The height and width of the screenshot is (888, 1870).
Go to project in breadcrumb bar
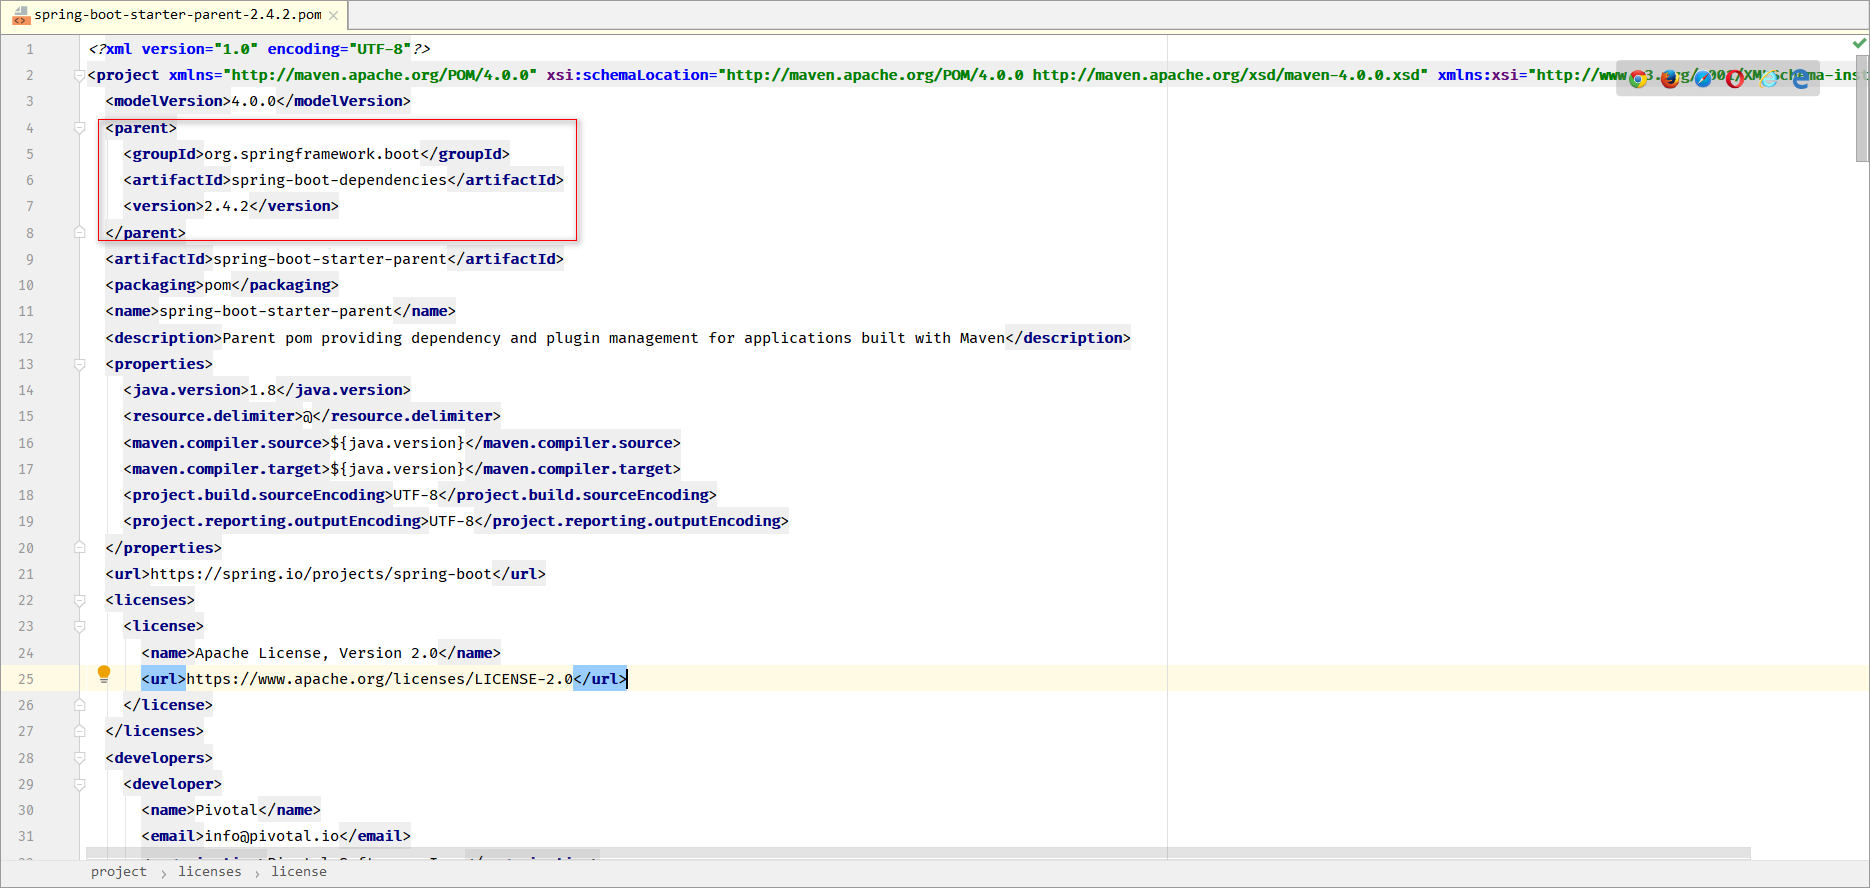pos(119,872)
